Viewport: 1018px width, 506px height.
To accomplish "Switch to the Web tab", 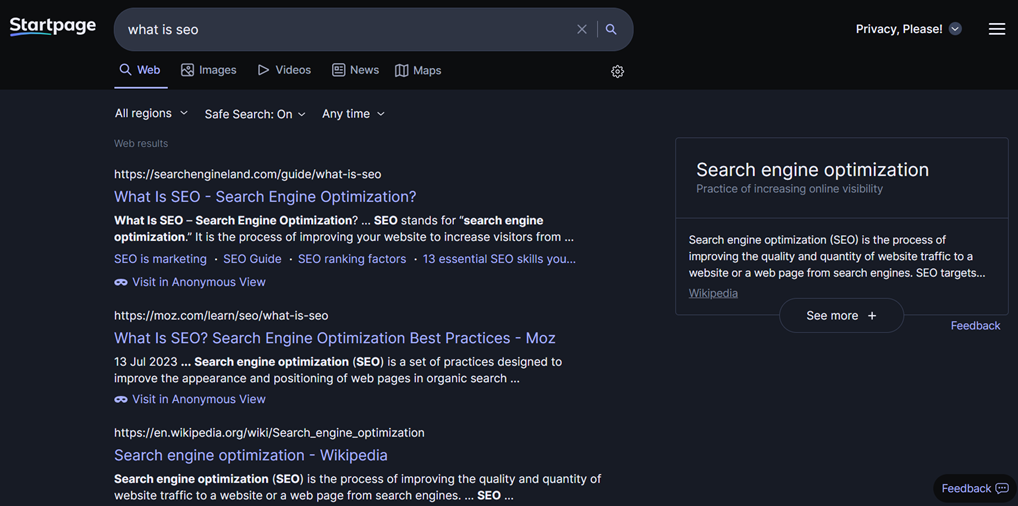I will (140, 70).
